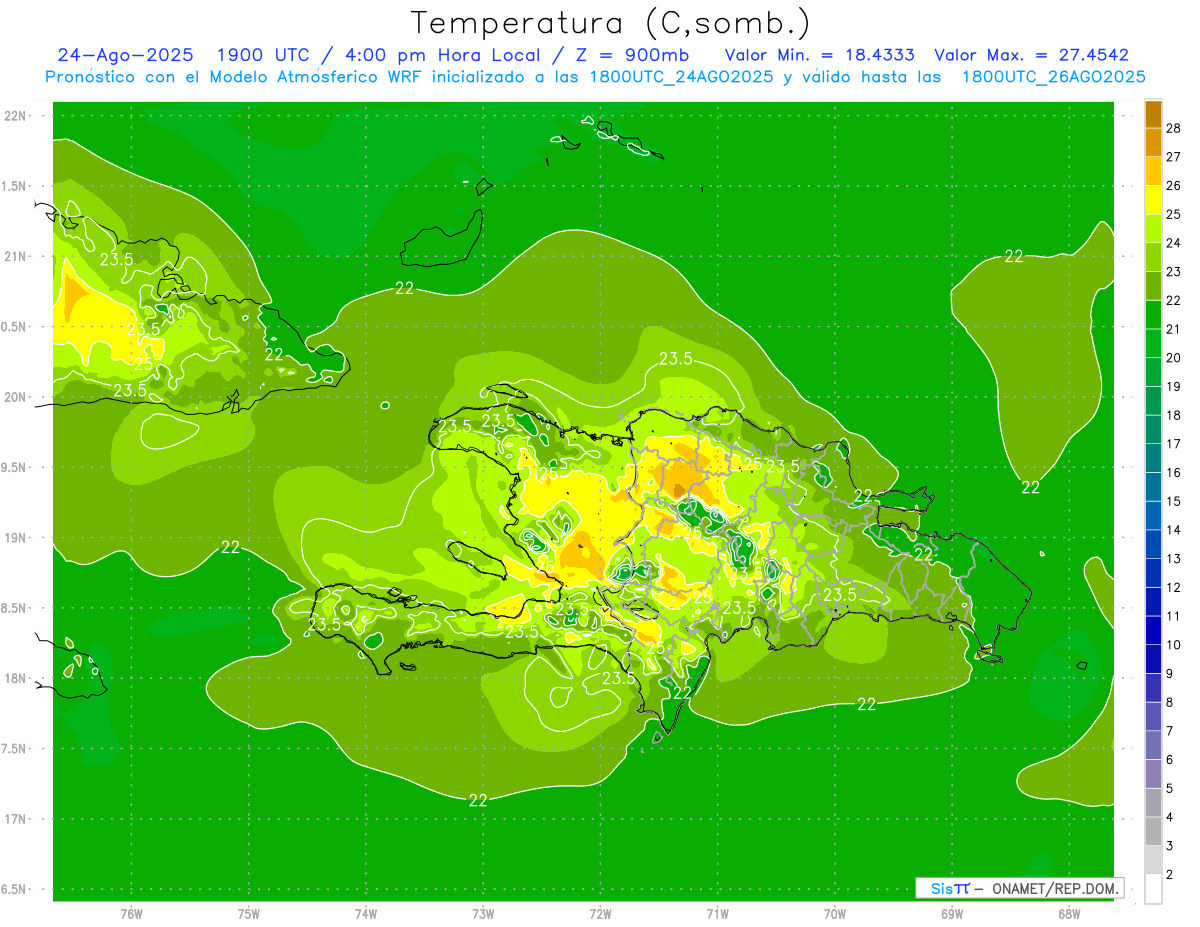Click the '75W' longitude axis label
Viewport: 1200px width, 927px height.
click(249, 914)
